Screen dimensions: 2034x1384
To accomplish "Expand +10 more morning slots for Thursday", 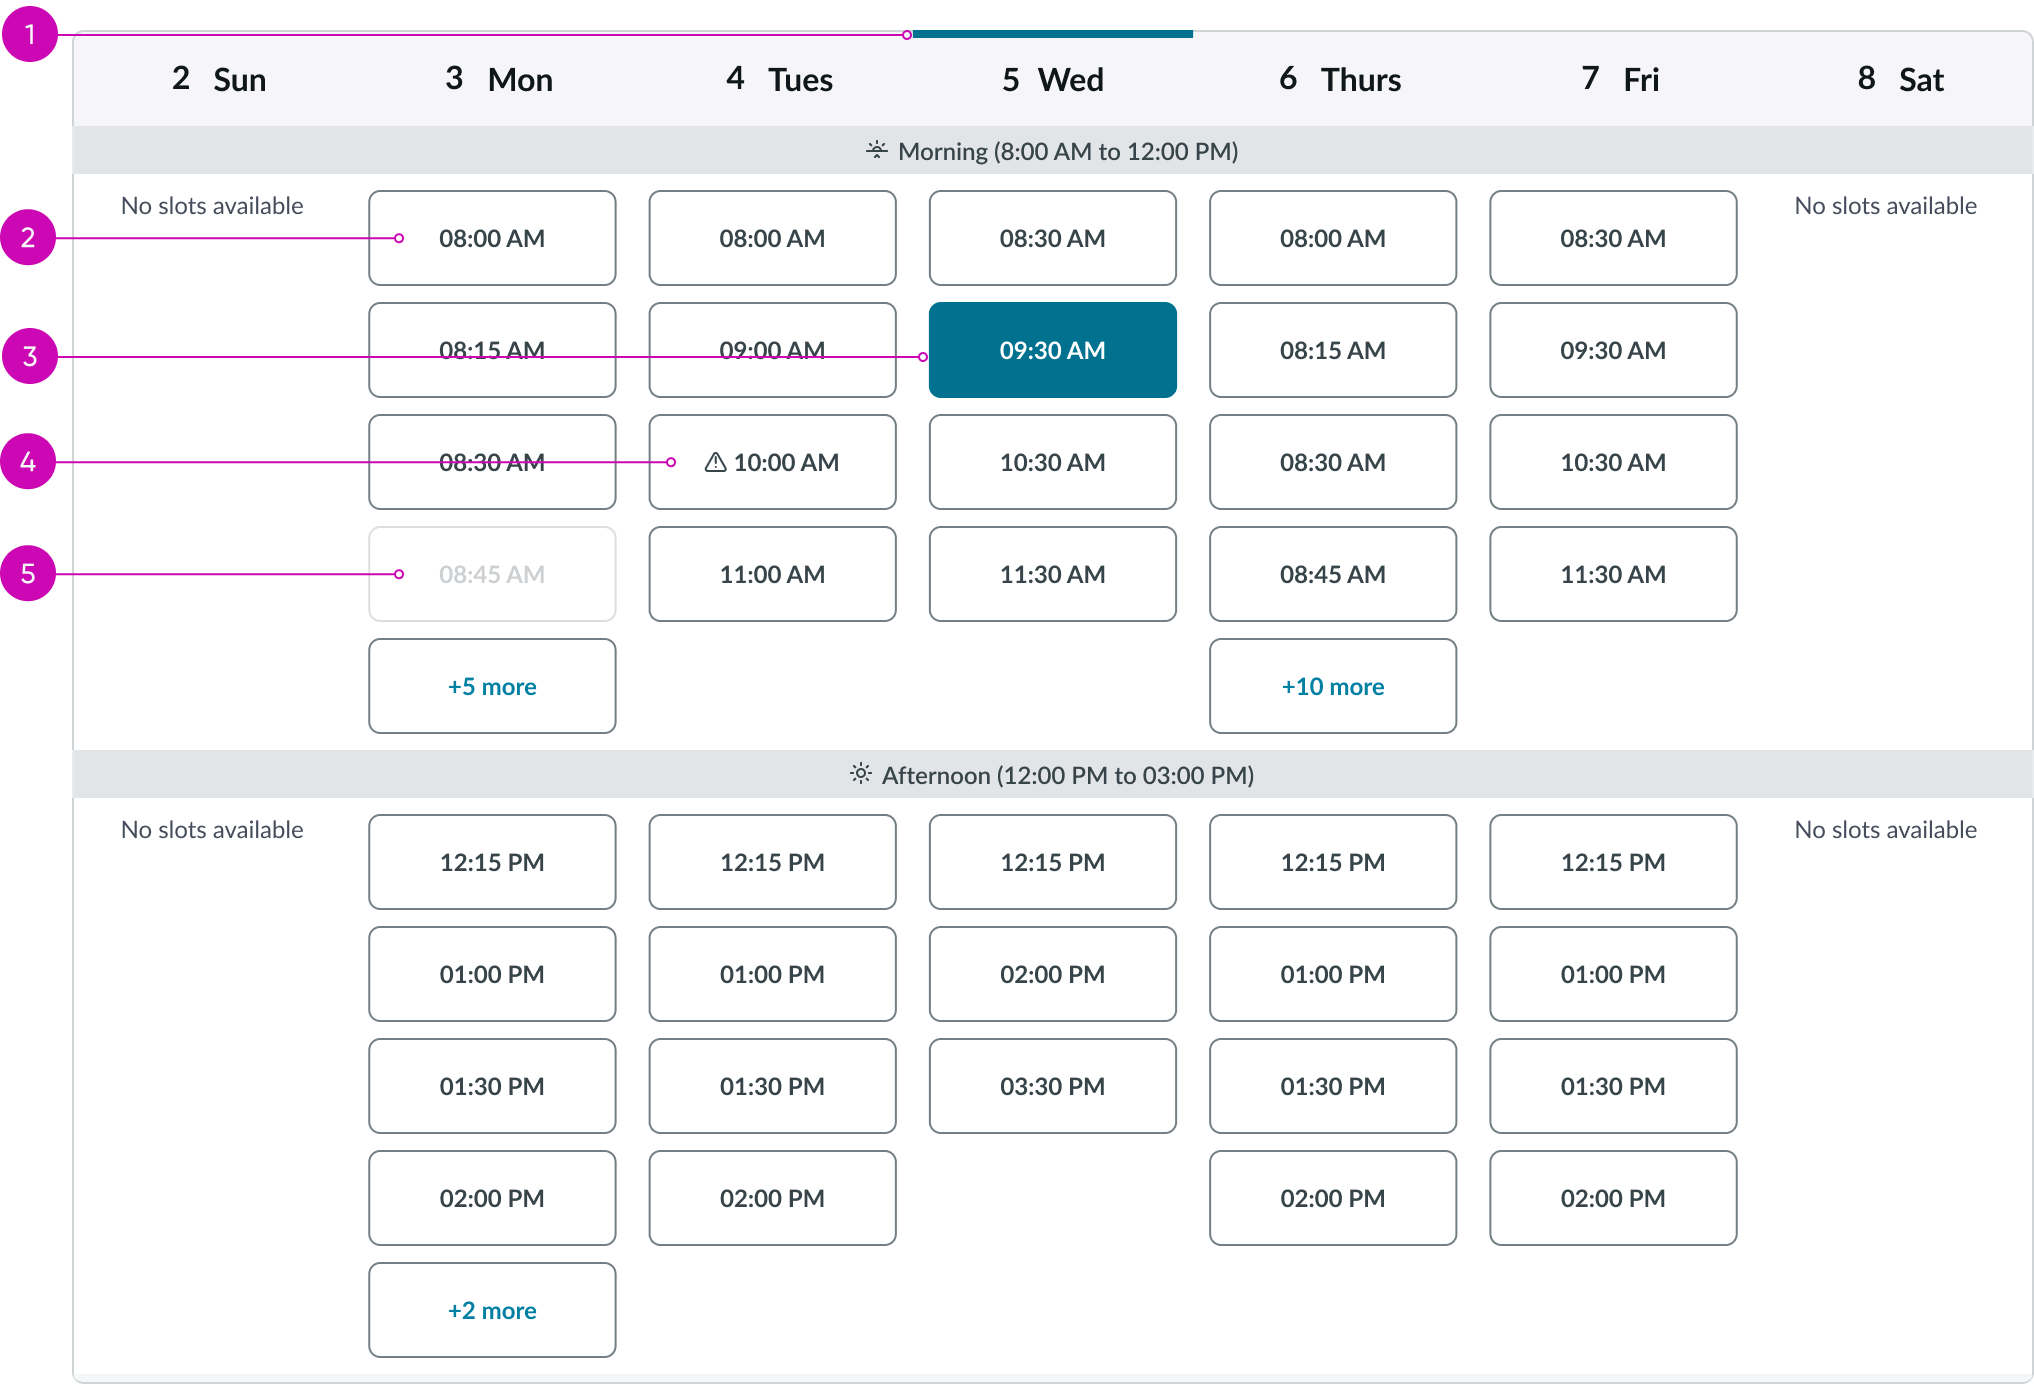I will tap(1333, 686).
